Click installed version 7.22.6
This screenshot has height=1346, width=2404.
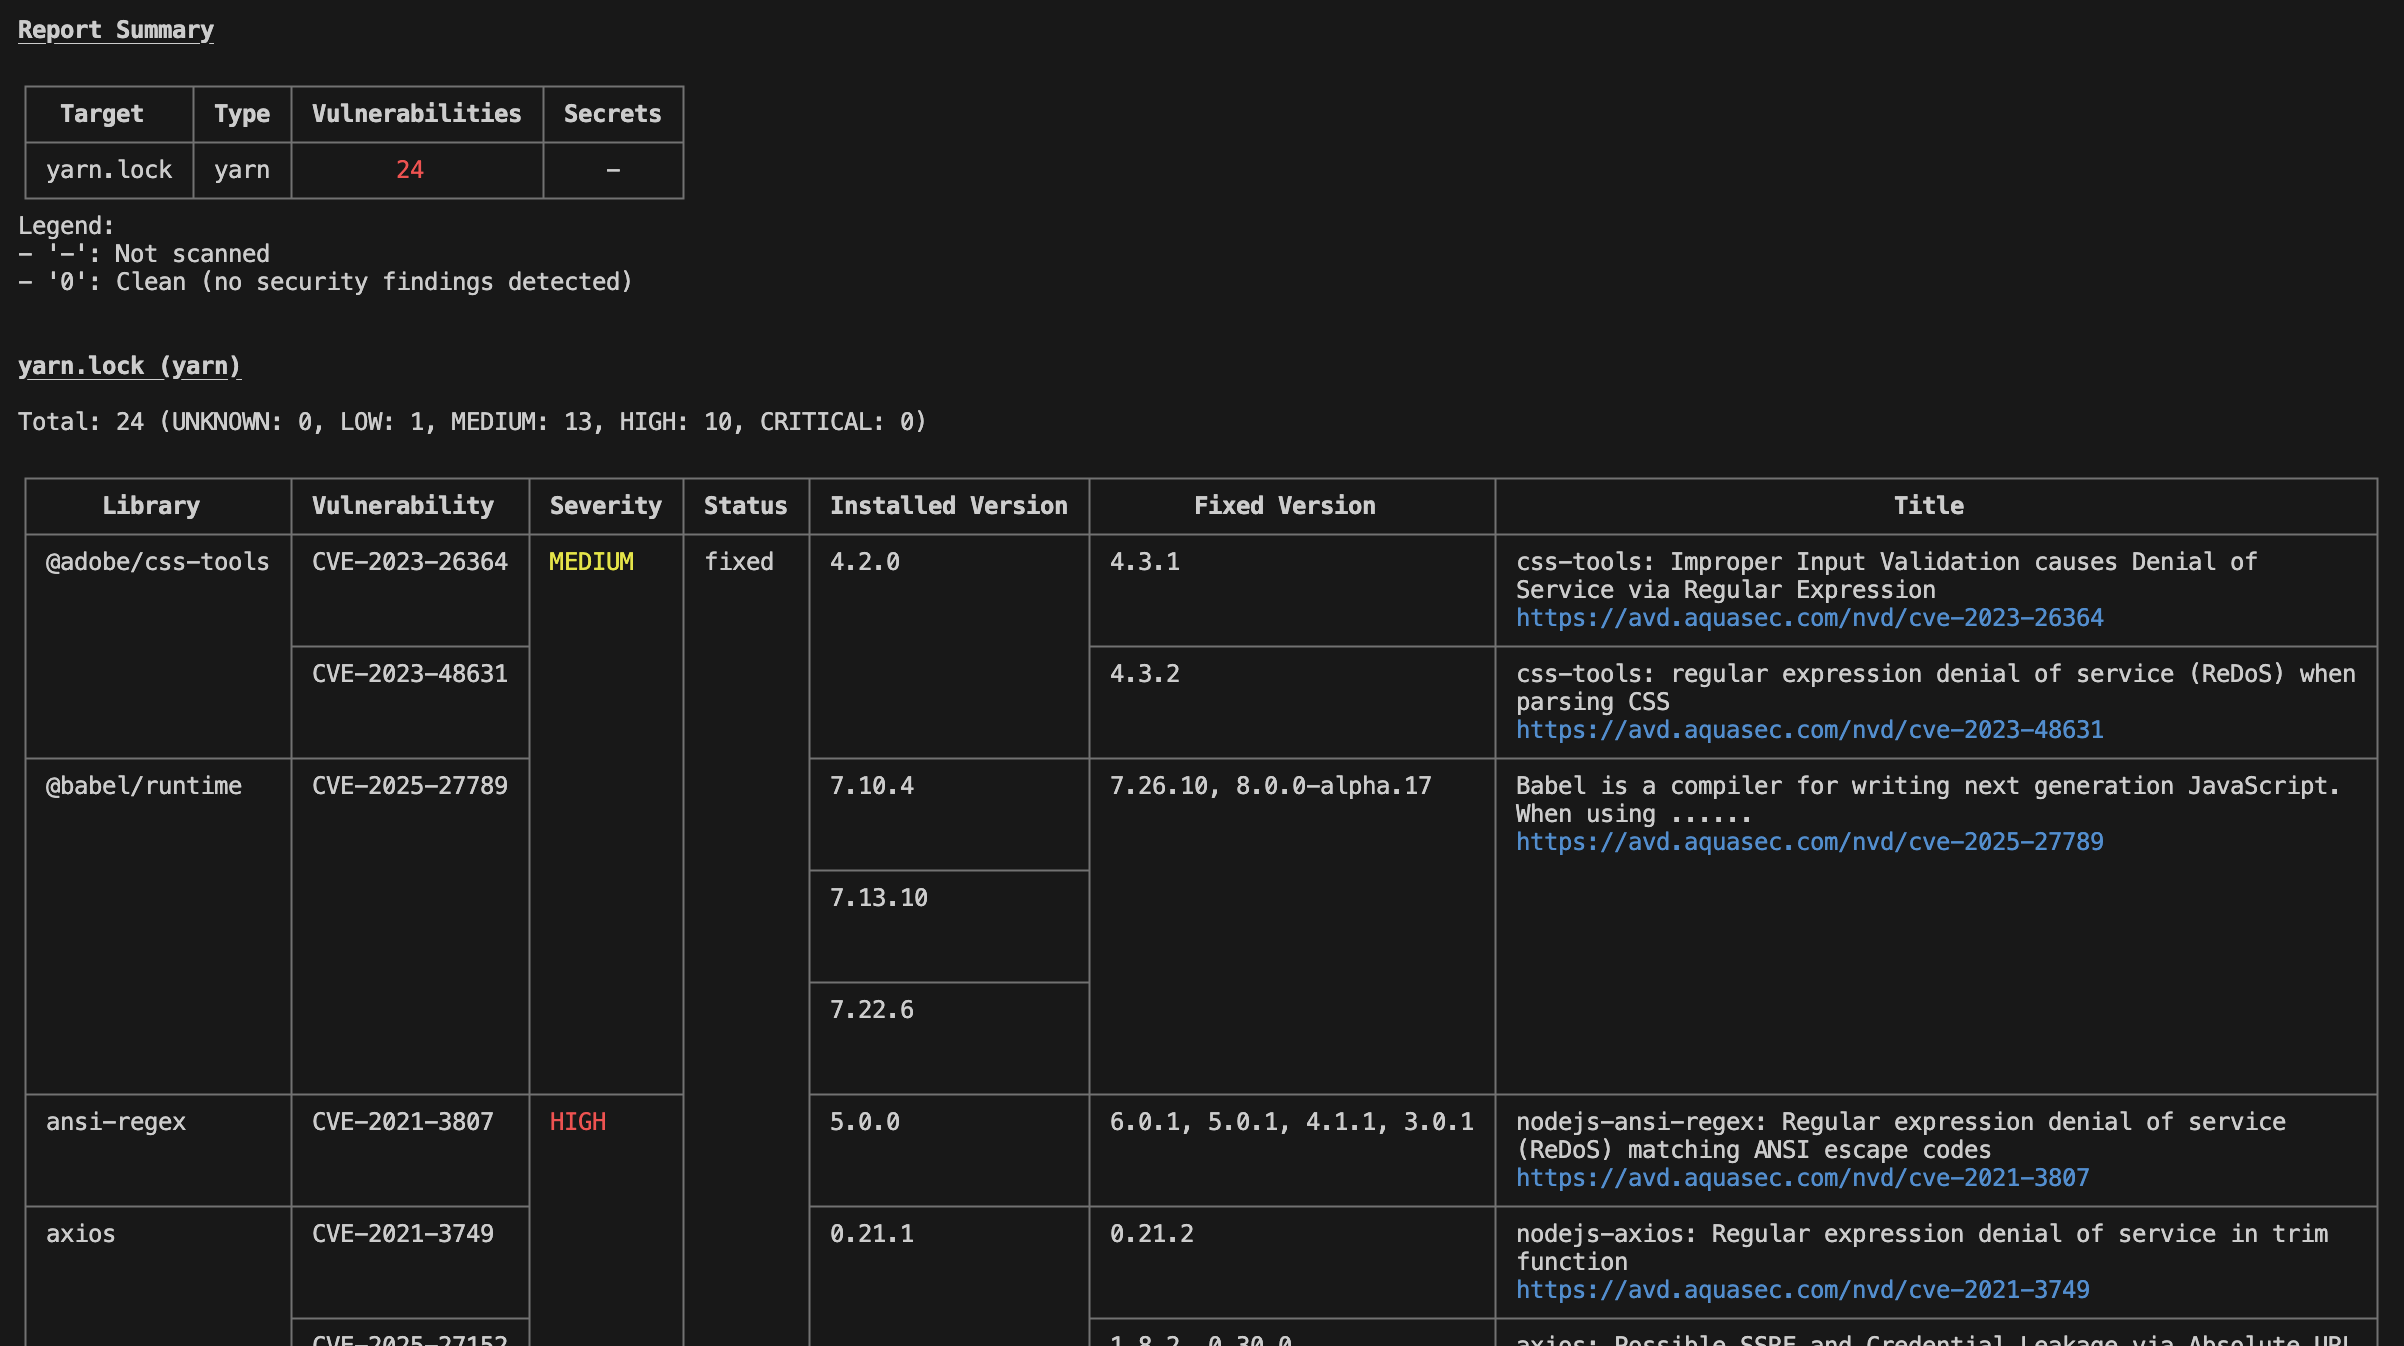872,1010
